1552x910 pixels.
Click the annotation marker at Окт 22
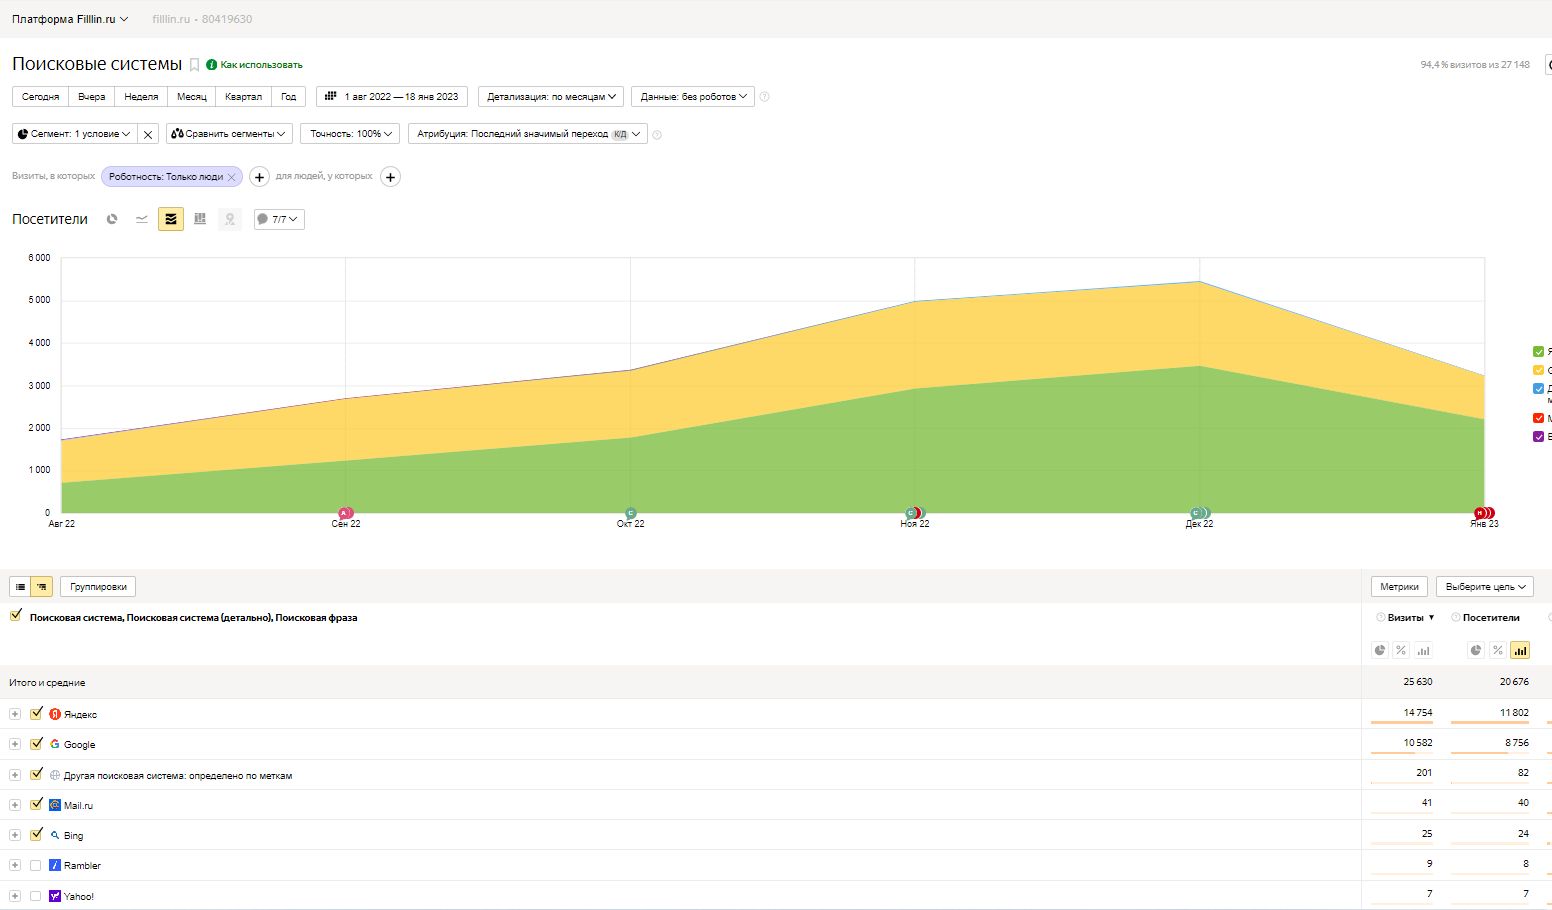point(630,513)
